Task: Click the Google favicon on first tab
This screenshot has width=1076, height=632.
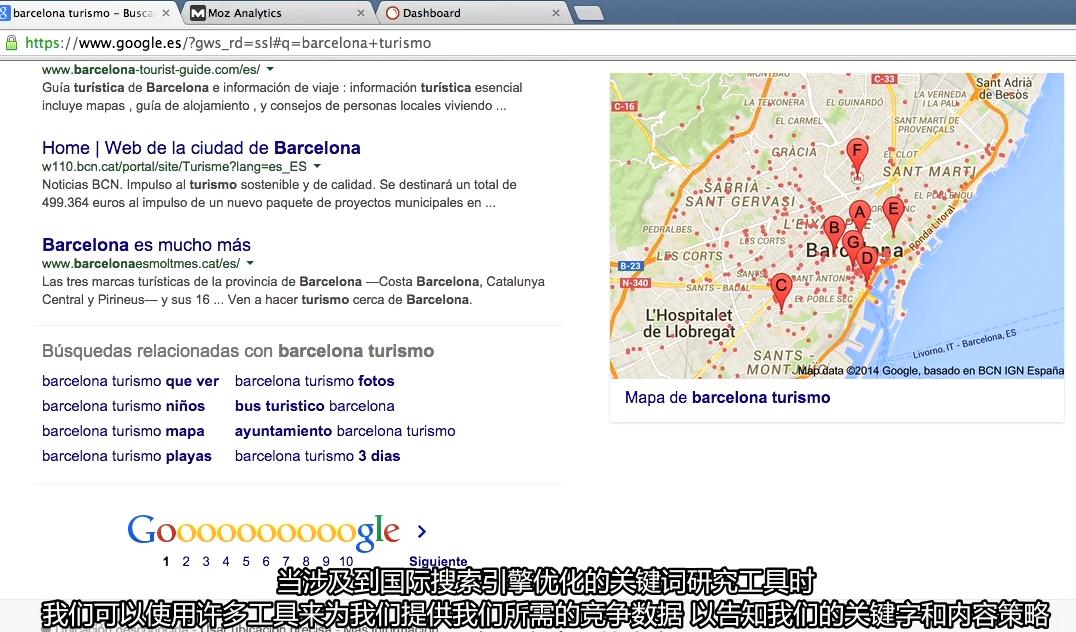Action: (4, 13)
